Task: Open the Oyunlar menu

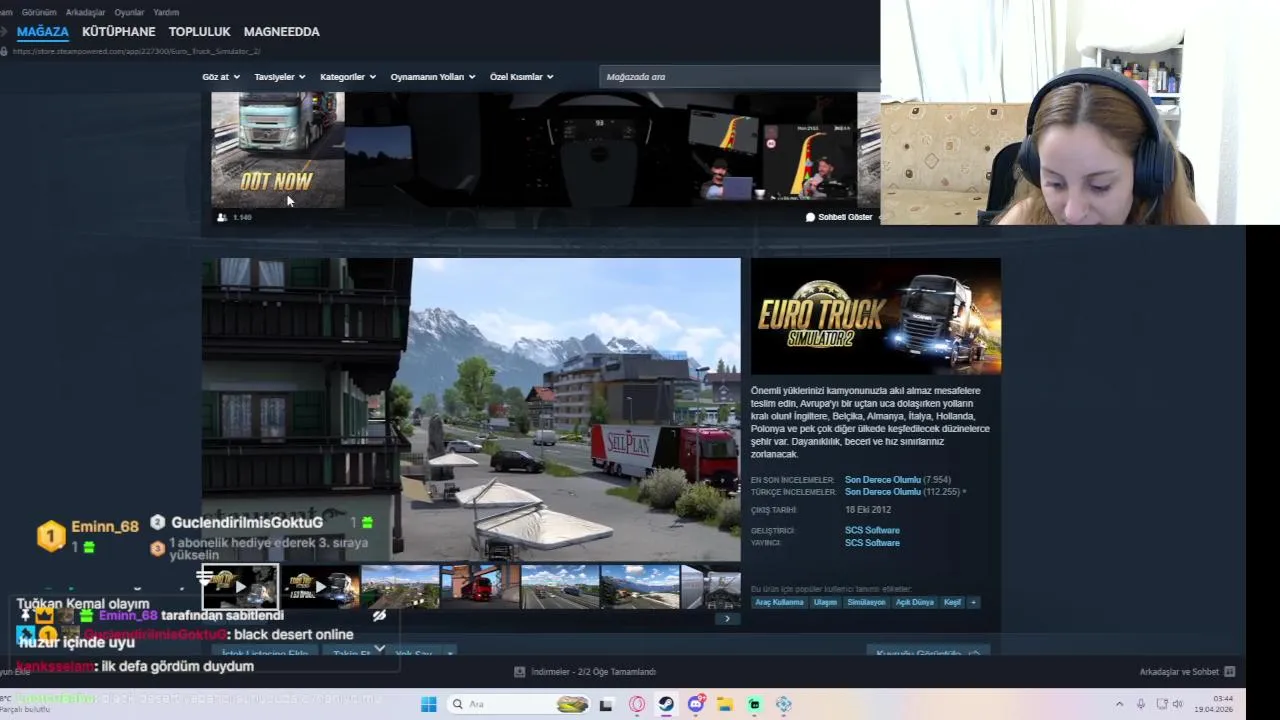Action: click(x=129, y=12)
